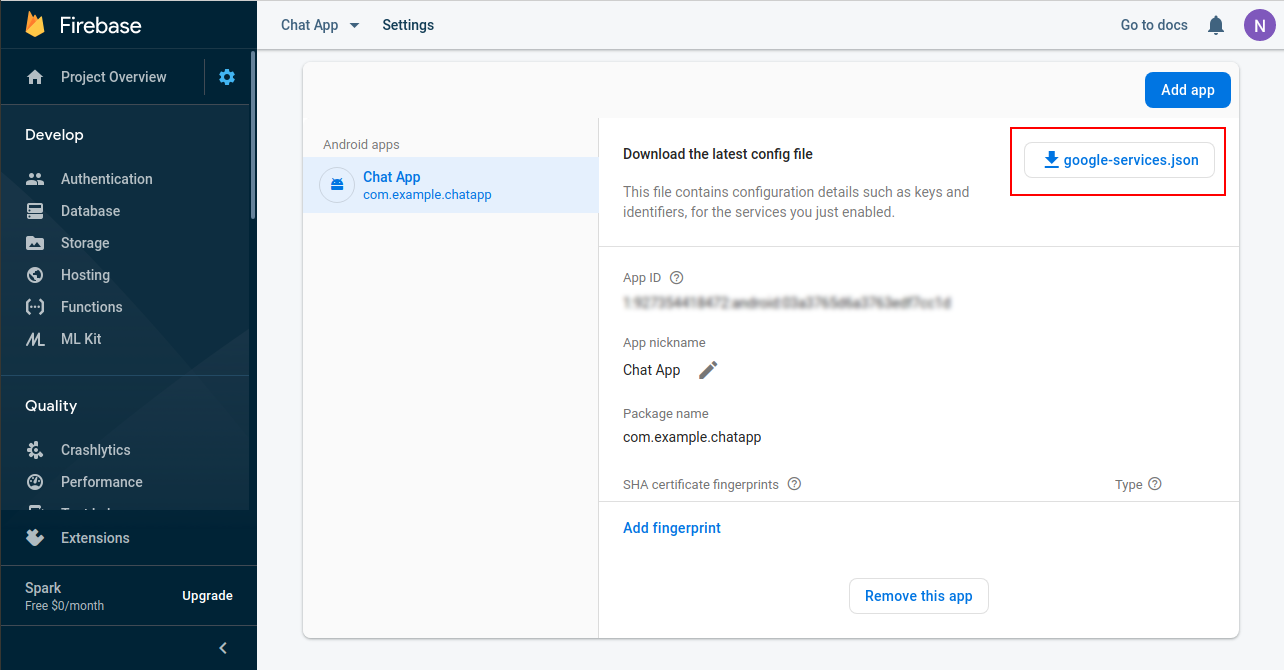Click the Hosting globe icon
The width and height of the screenshot is (1284, 670).
click(x=35, y=275)
